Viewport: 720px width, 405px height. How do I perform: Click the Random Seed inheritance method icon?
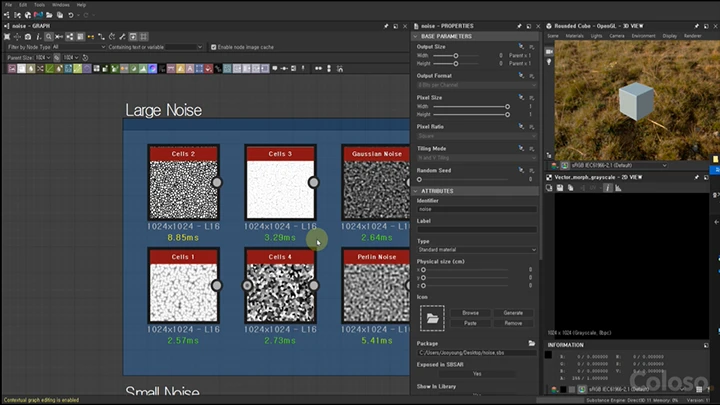[x=521, y=170]
